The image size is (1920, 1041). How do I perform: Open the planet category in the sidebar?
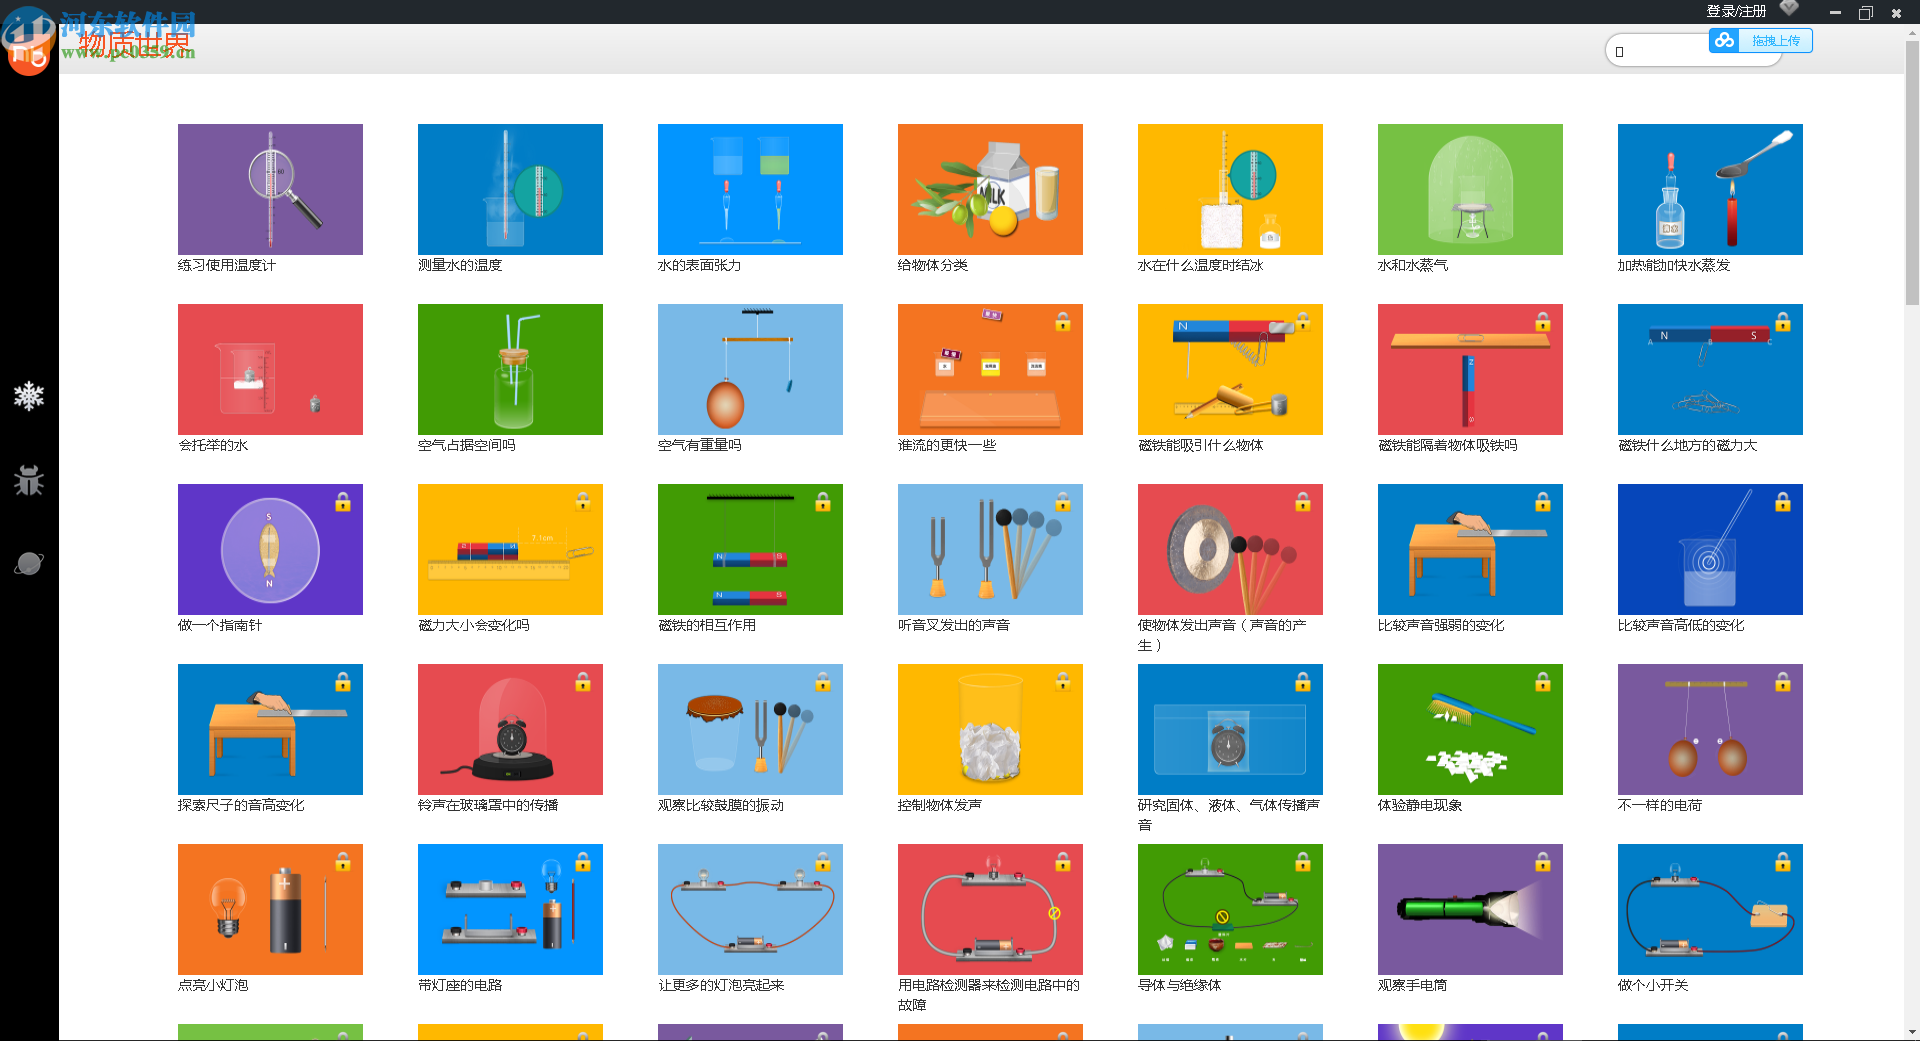tap(29, 563)
